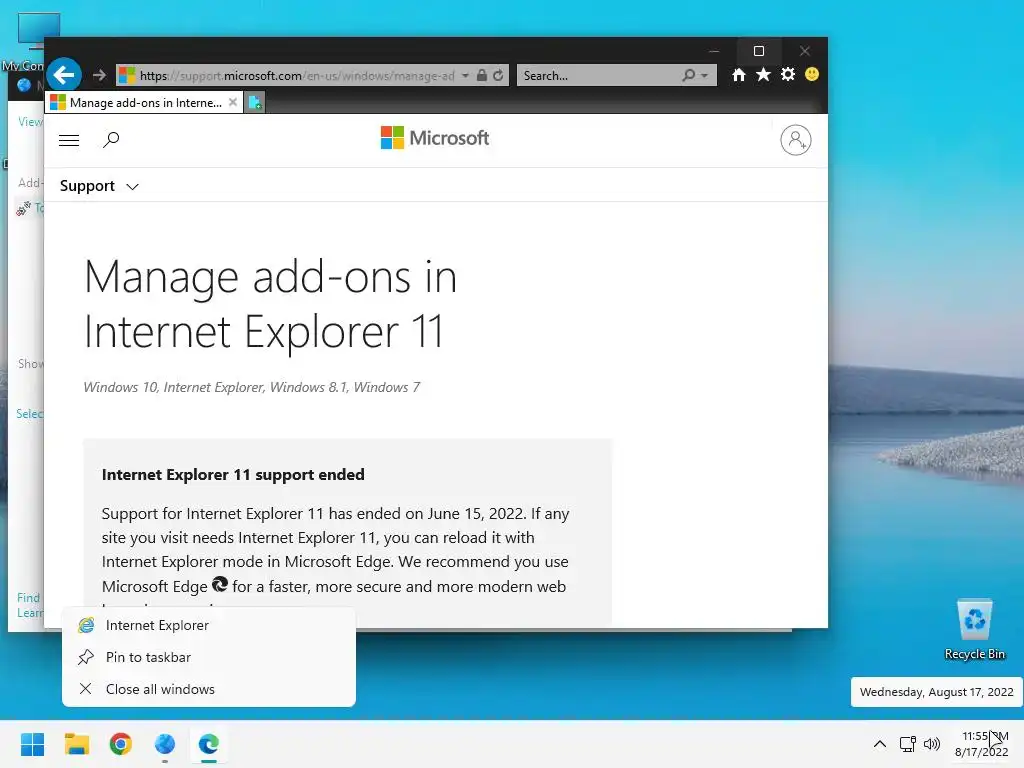Click the padlock security icon
The width and height of the screenshot is (1024, 768).
482,75
